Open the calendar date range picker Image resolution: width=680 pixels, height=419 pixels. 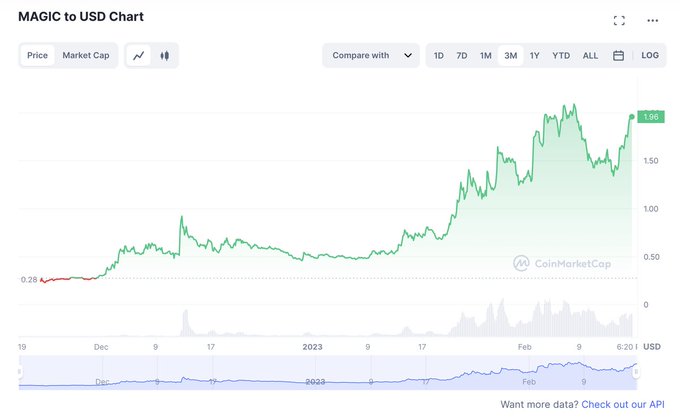(x=618, y=56)
